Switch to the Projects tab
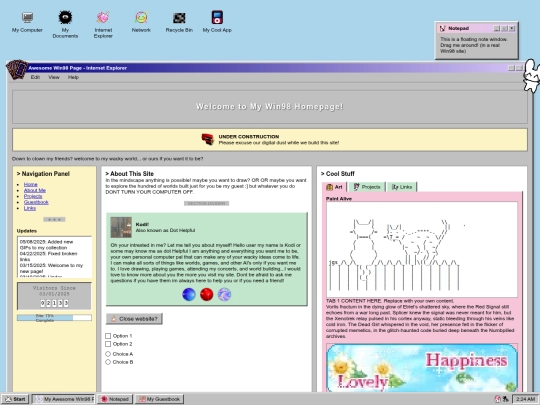Screen dimensions: 540x405 [x=367, y=187]
